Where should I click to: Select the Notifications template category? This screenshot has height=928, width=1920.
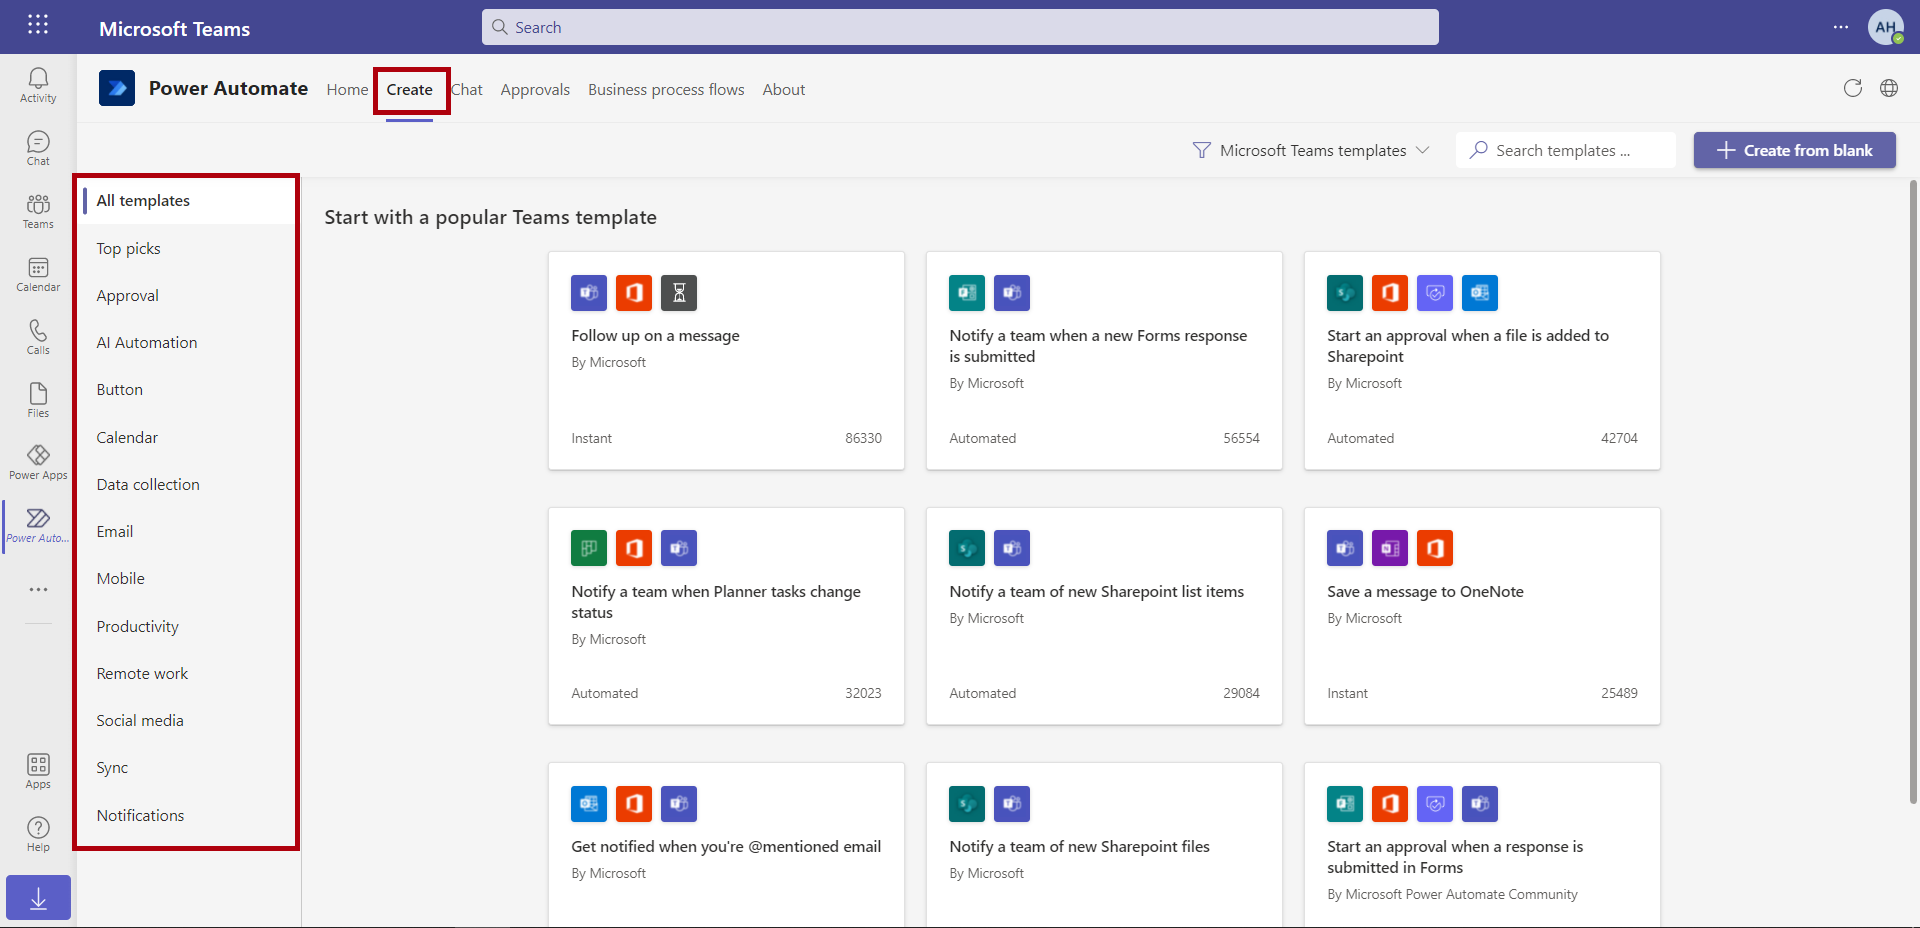pyautogui.click(x=187, y=816)
